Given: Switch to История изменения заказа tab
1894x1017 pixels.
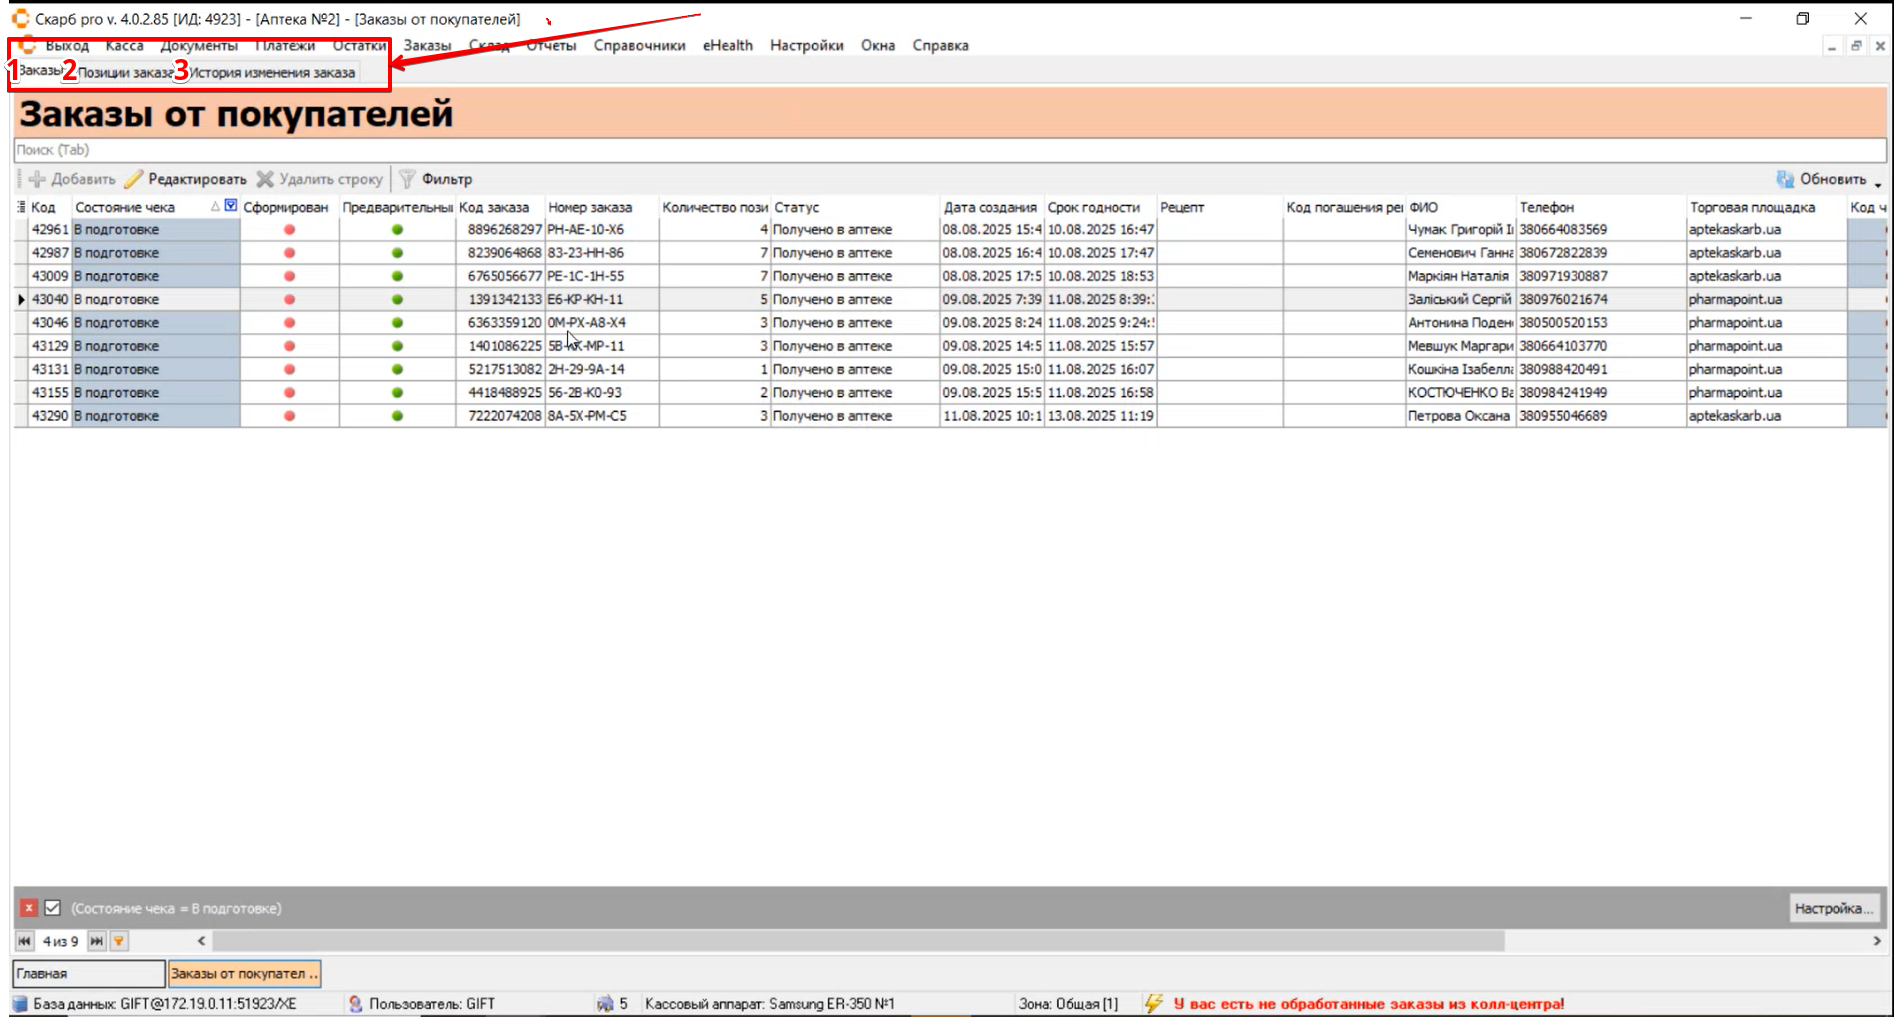Looking at the screenshot, I should pos(272,72).
